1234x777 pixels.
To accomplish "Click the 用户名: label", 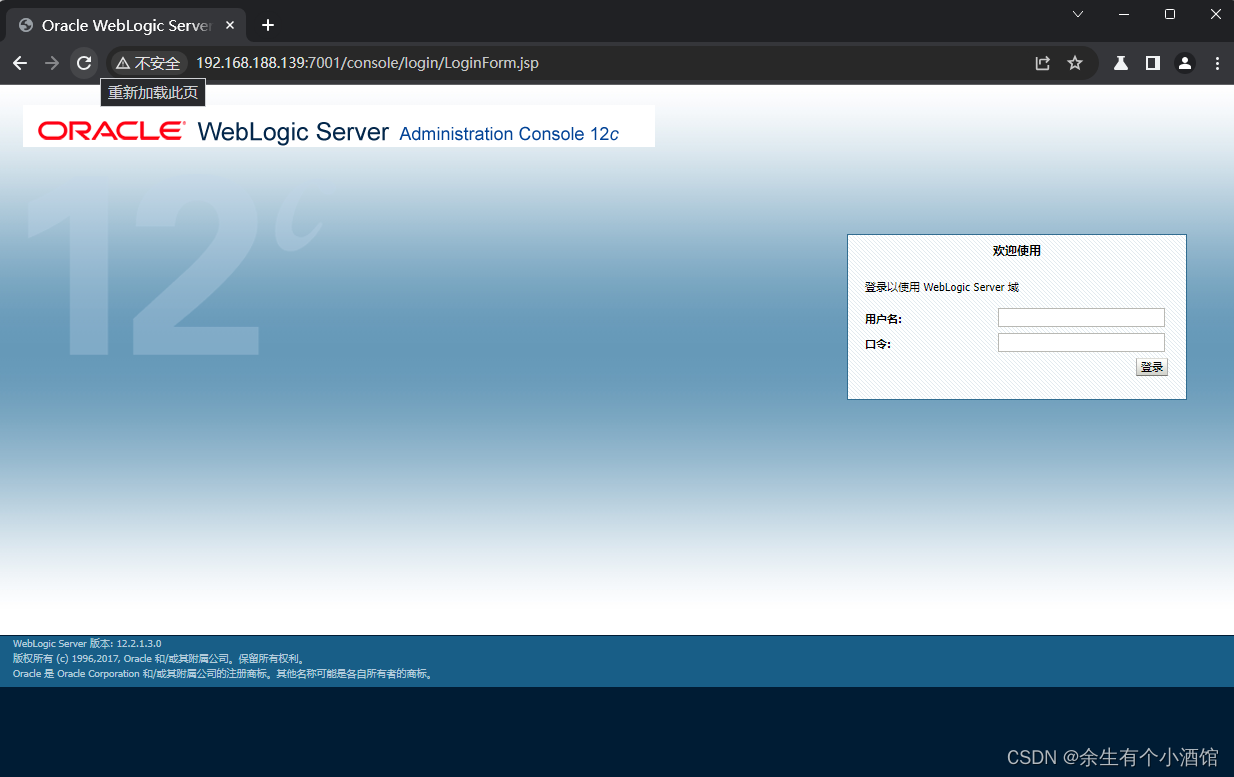I will click(x=883, y=319).
